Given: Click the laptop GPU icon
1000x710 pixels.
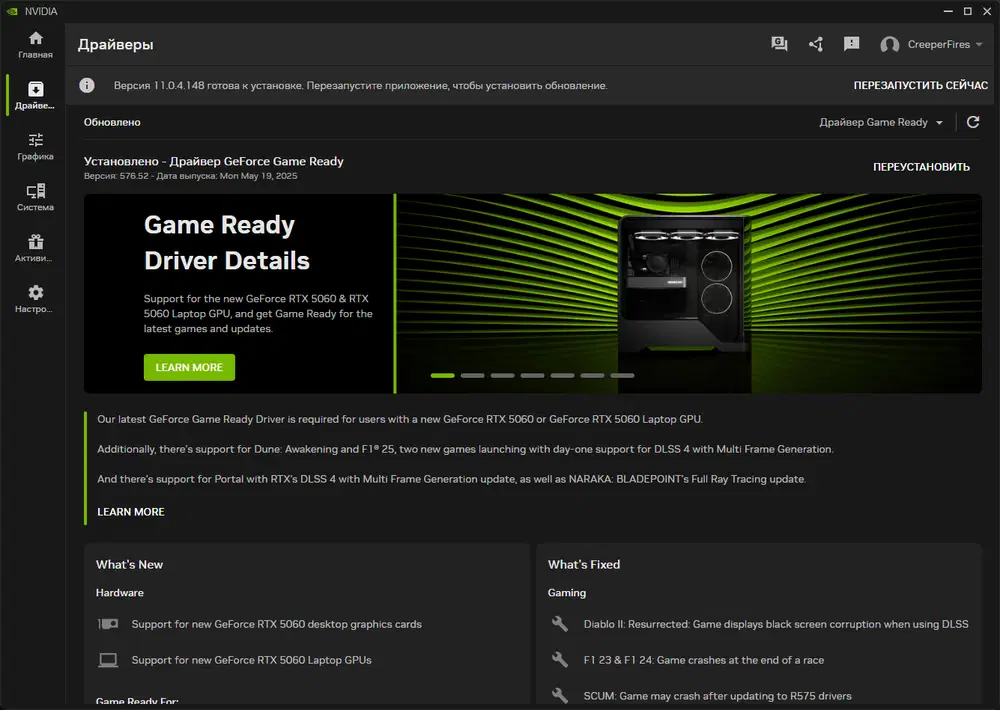Looking at the screenshot, I should pyautogui.click(x=108, y=660).
